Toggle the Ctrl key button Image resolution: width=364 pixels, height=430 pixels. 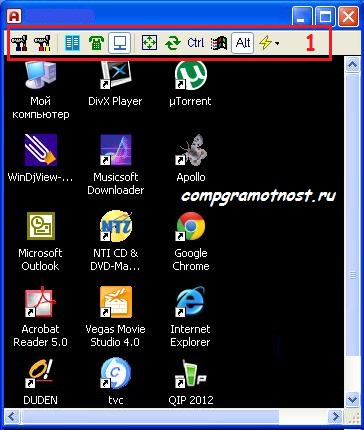[x=196, y=43]
